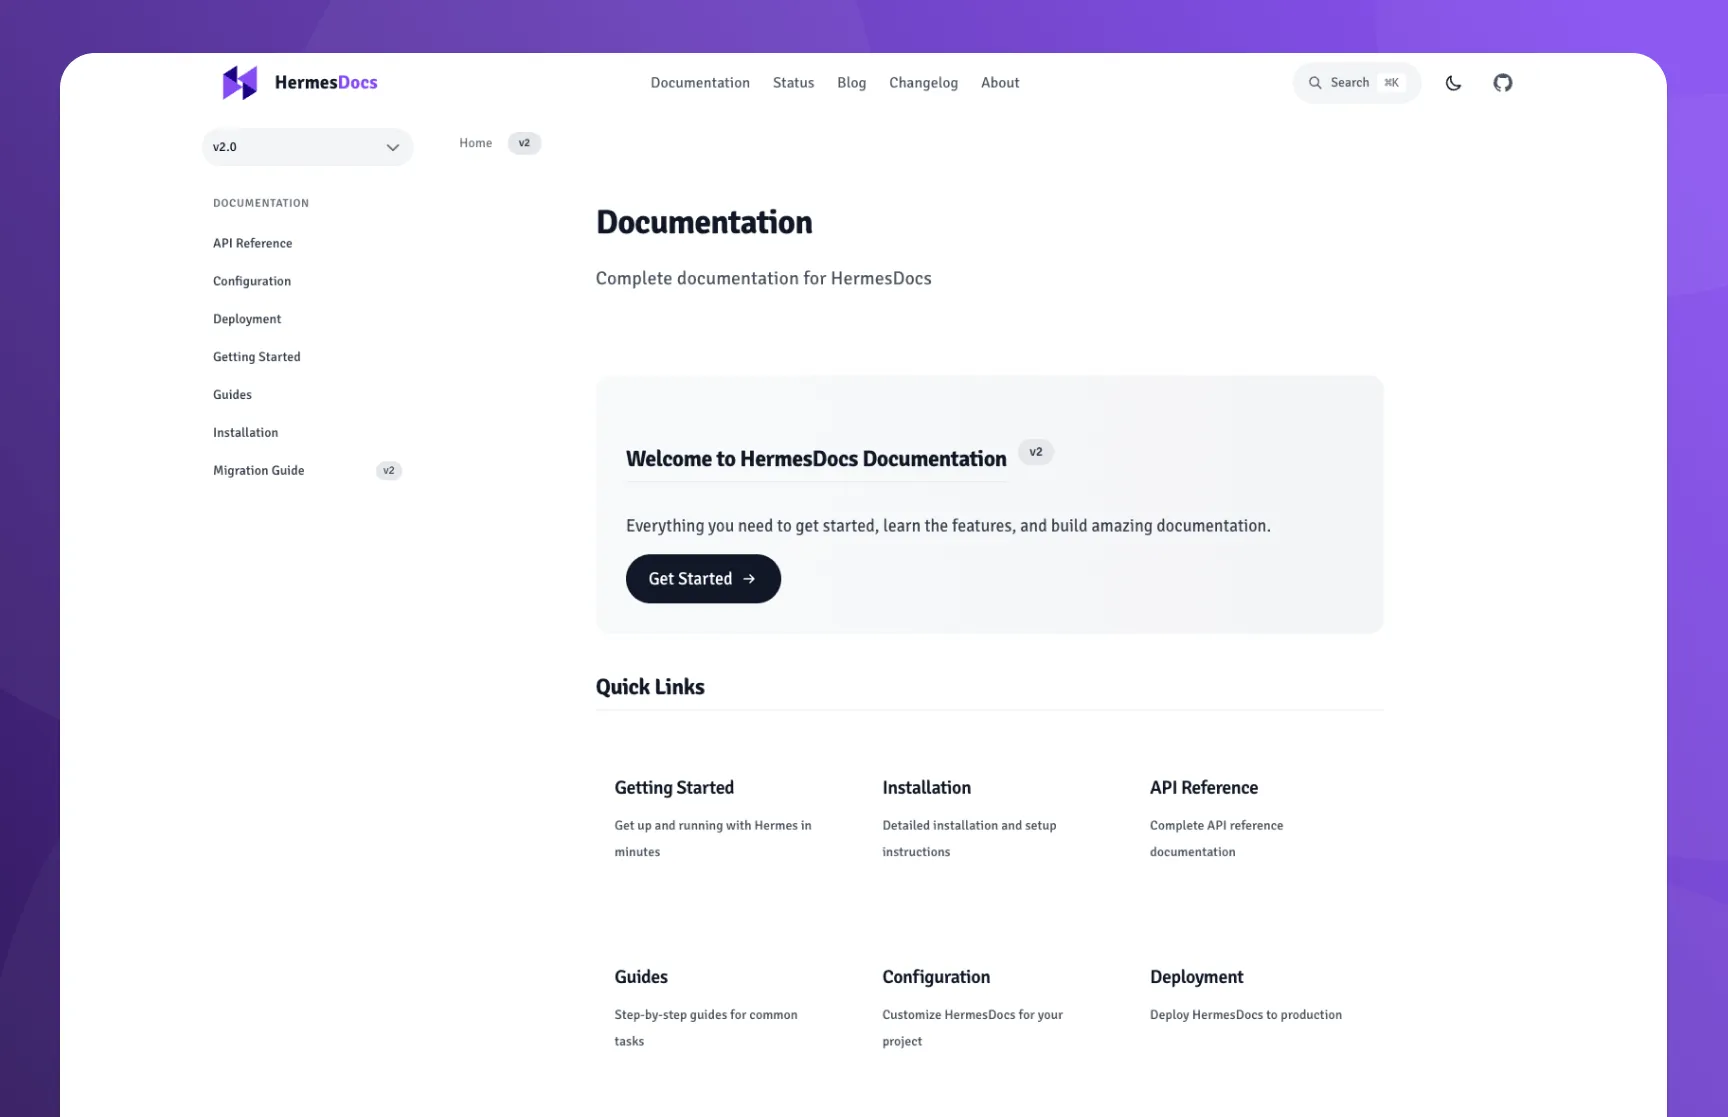Viewport: 1728px width, 1117px height.
Task: Open Migration Guide from the sidebar
Action: pyautogui.click(x=258, y=470)
